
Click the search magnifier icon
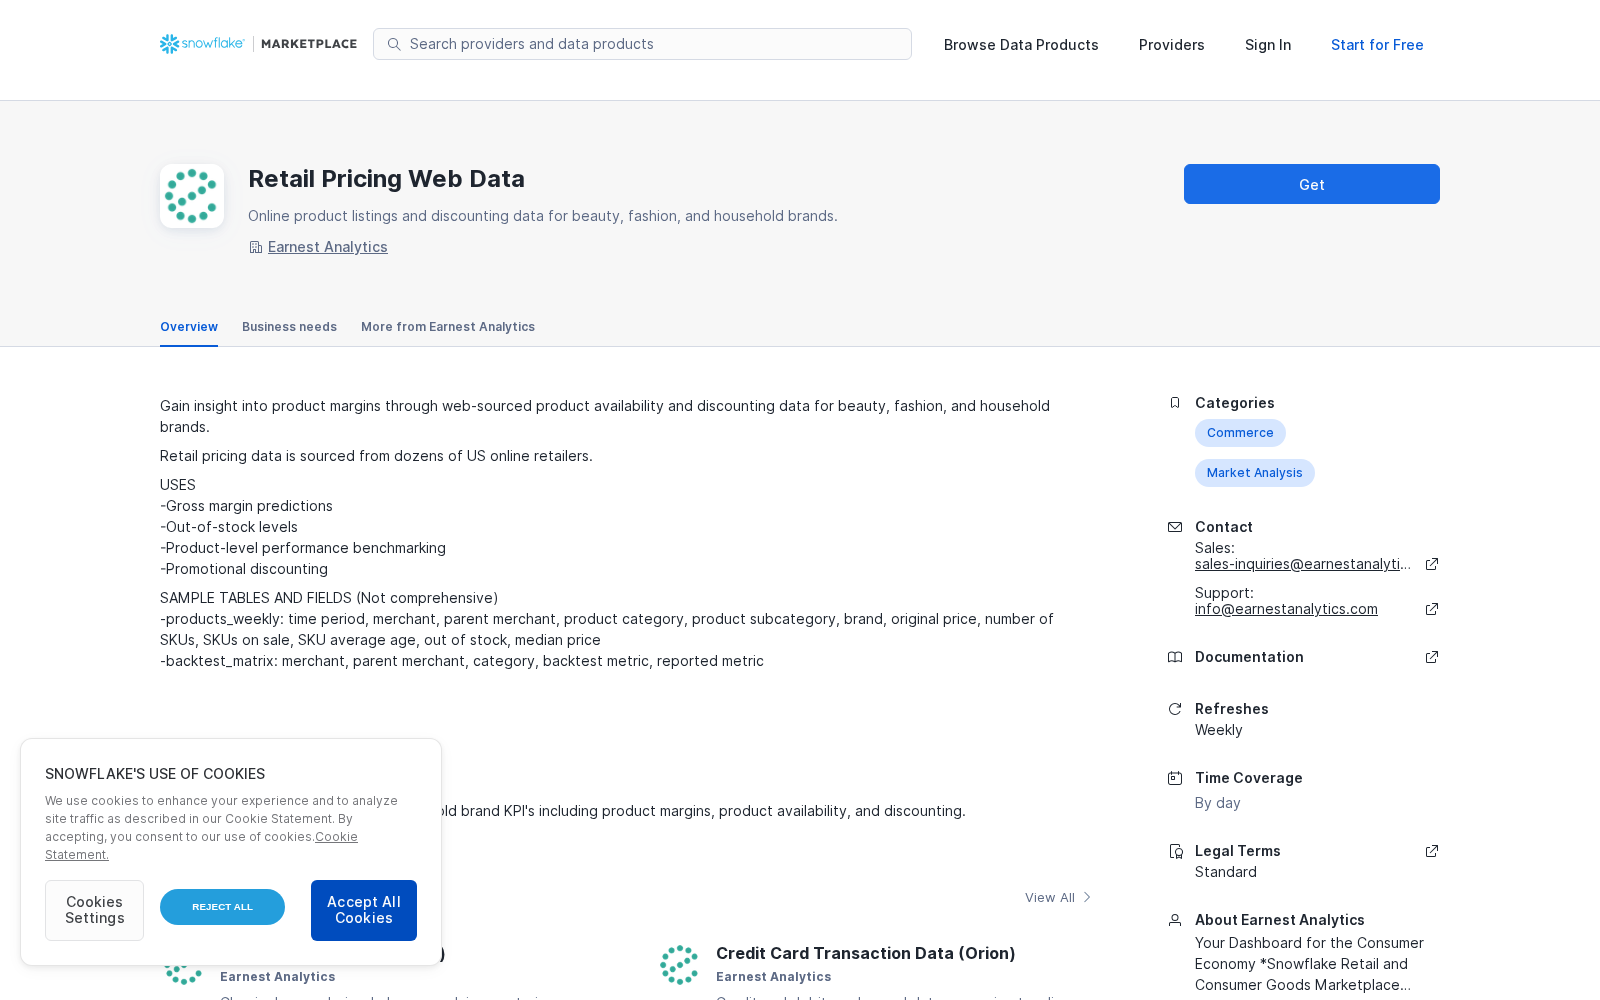pos(394,44)
